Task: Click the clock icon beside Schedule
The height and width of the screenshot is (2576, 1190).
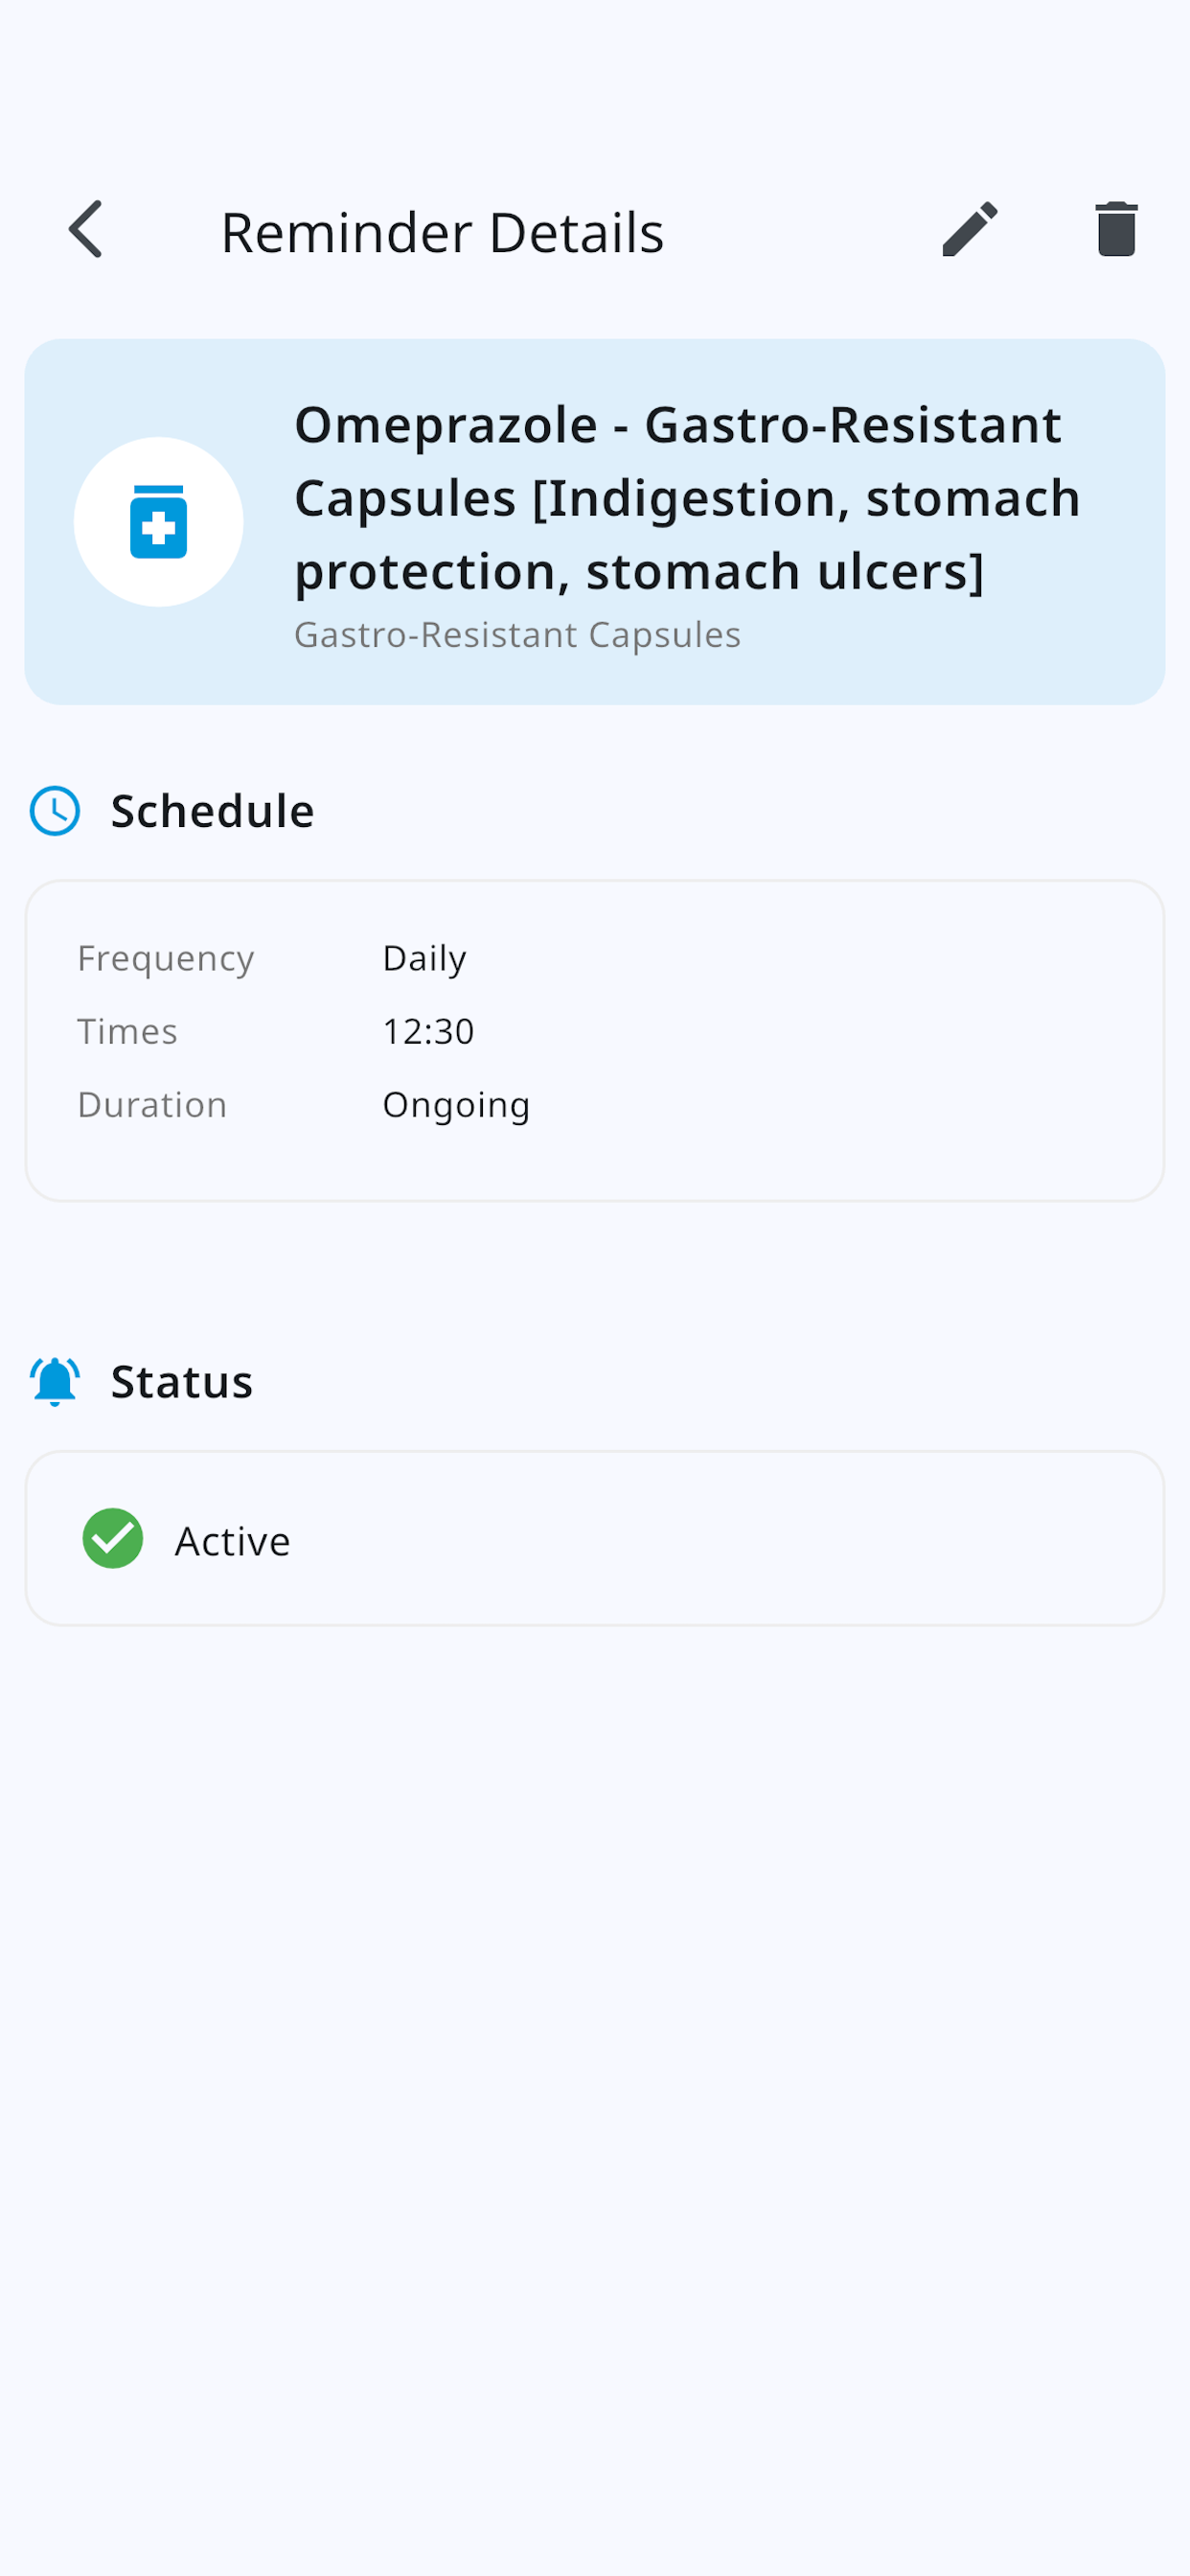Action: [55, 811]
